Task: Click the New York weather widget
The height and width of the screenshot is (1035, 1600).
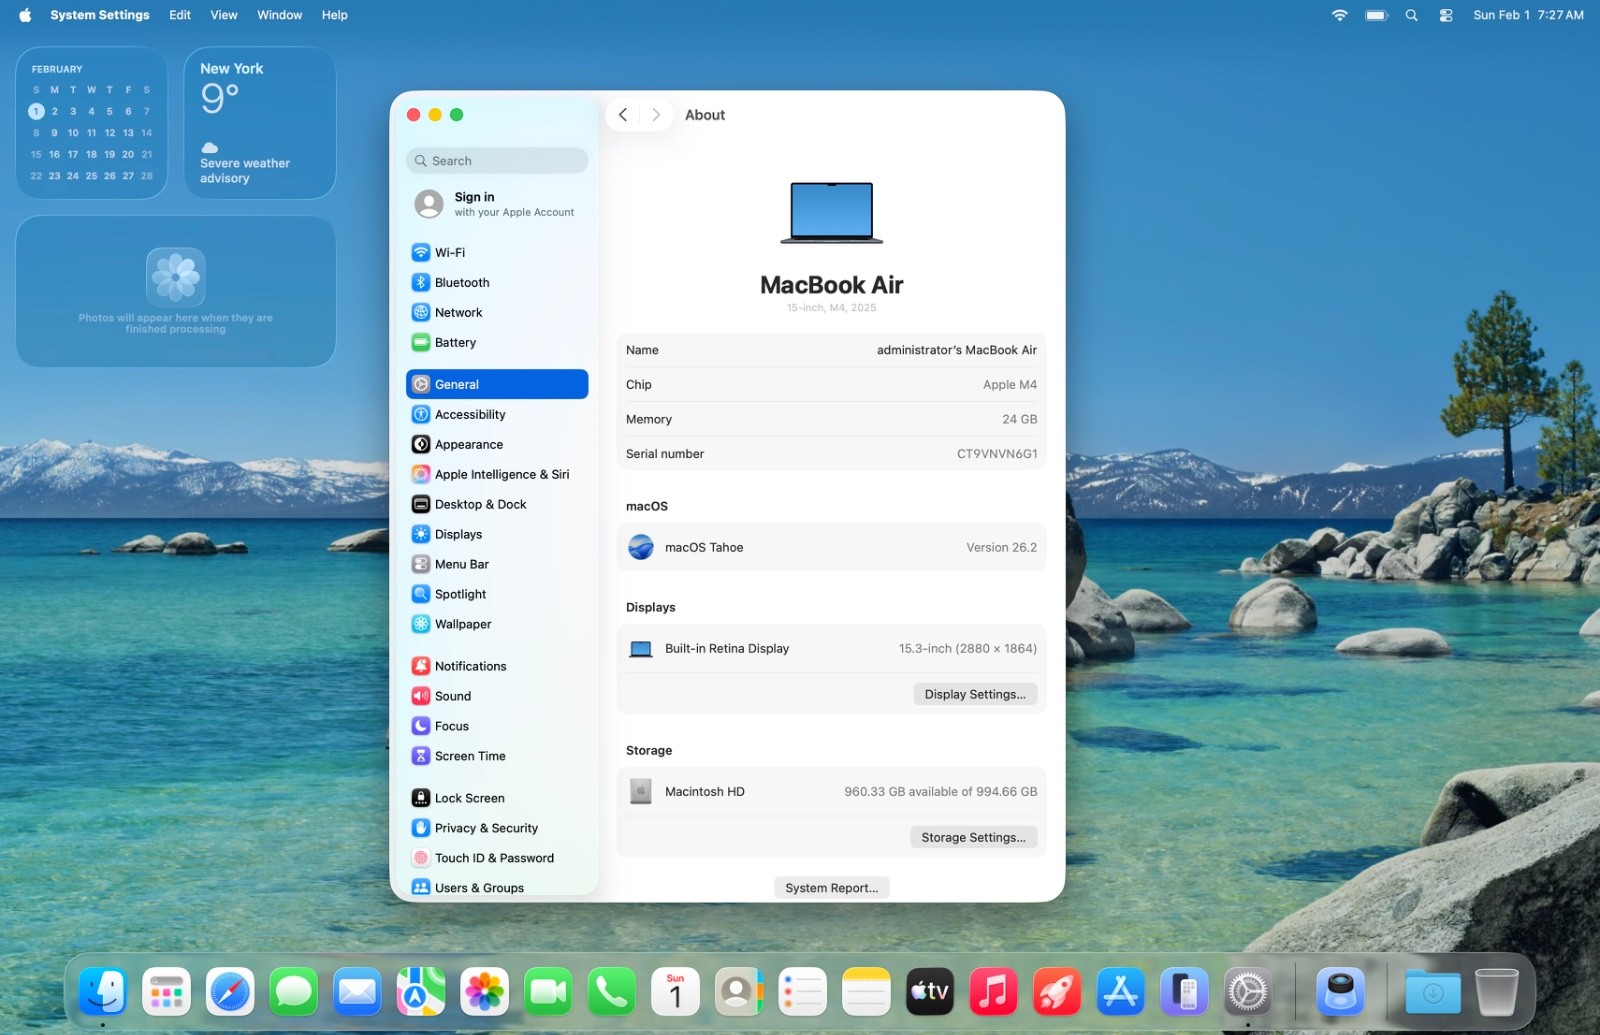Action: [x=259, y=123]
